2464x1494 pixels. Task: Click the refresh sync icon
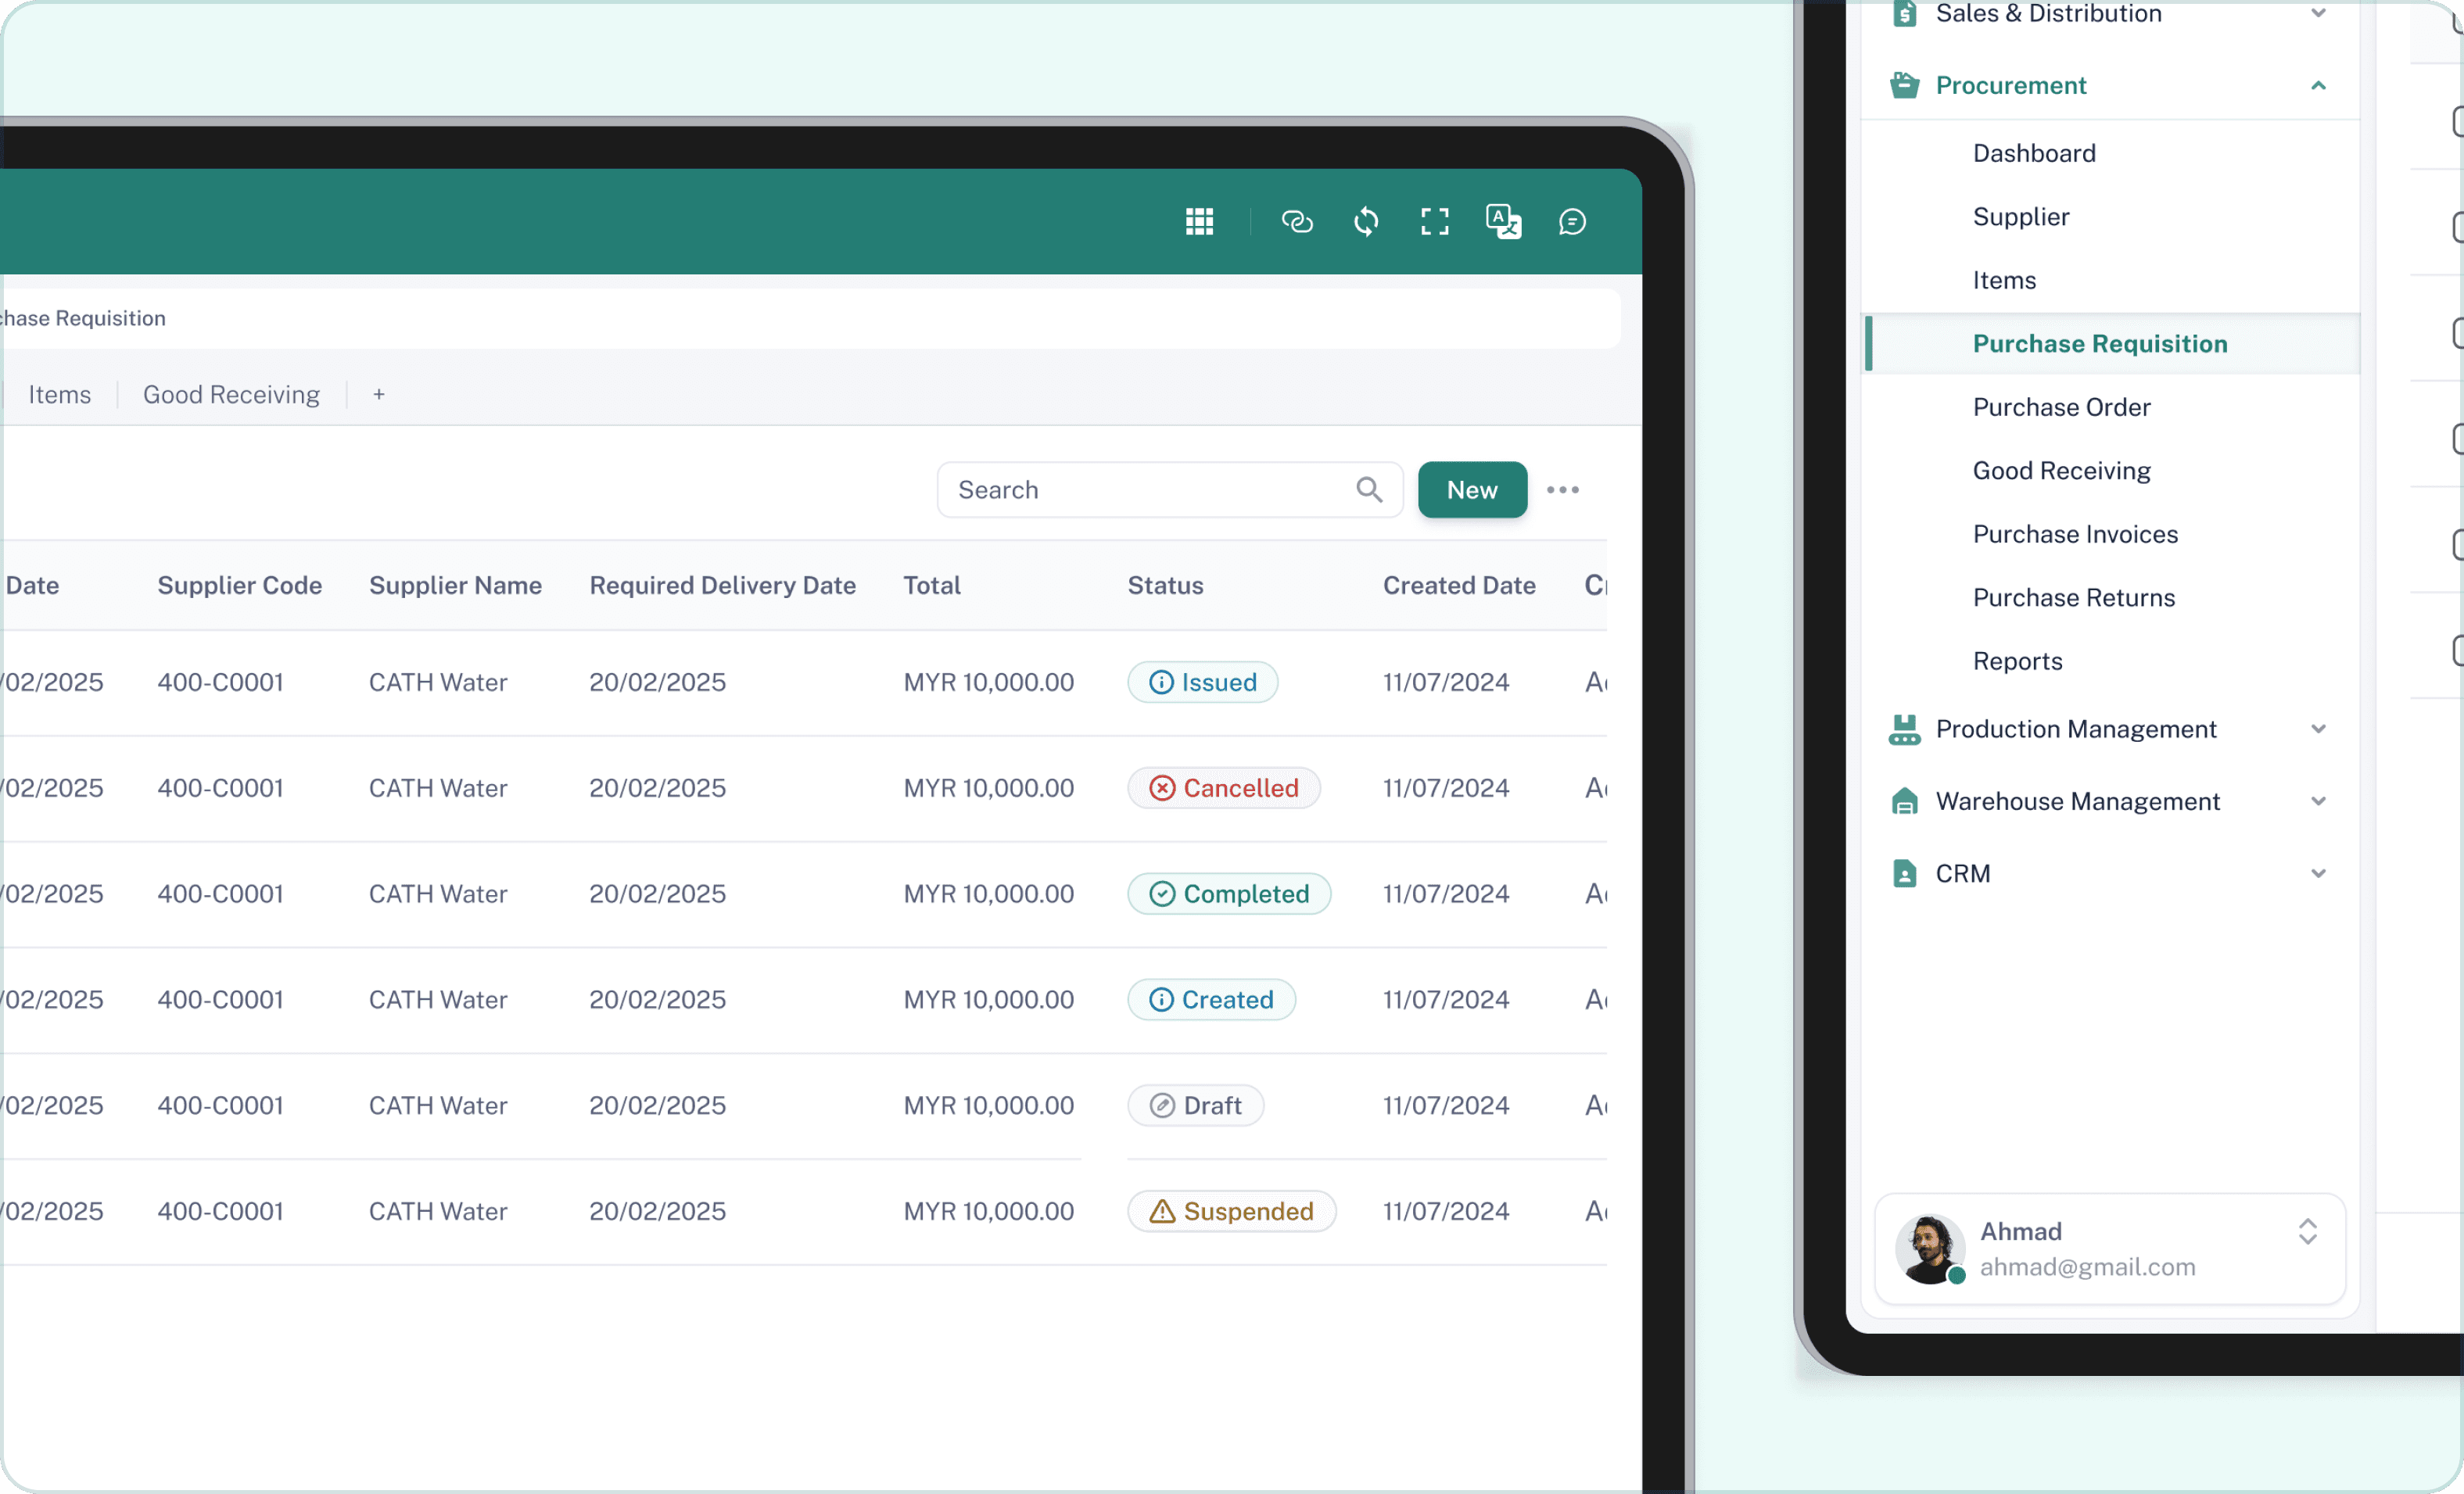[1366, 221]
